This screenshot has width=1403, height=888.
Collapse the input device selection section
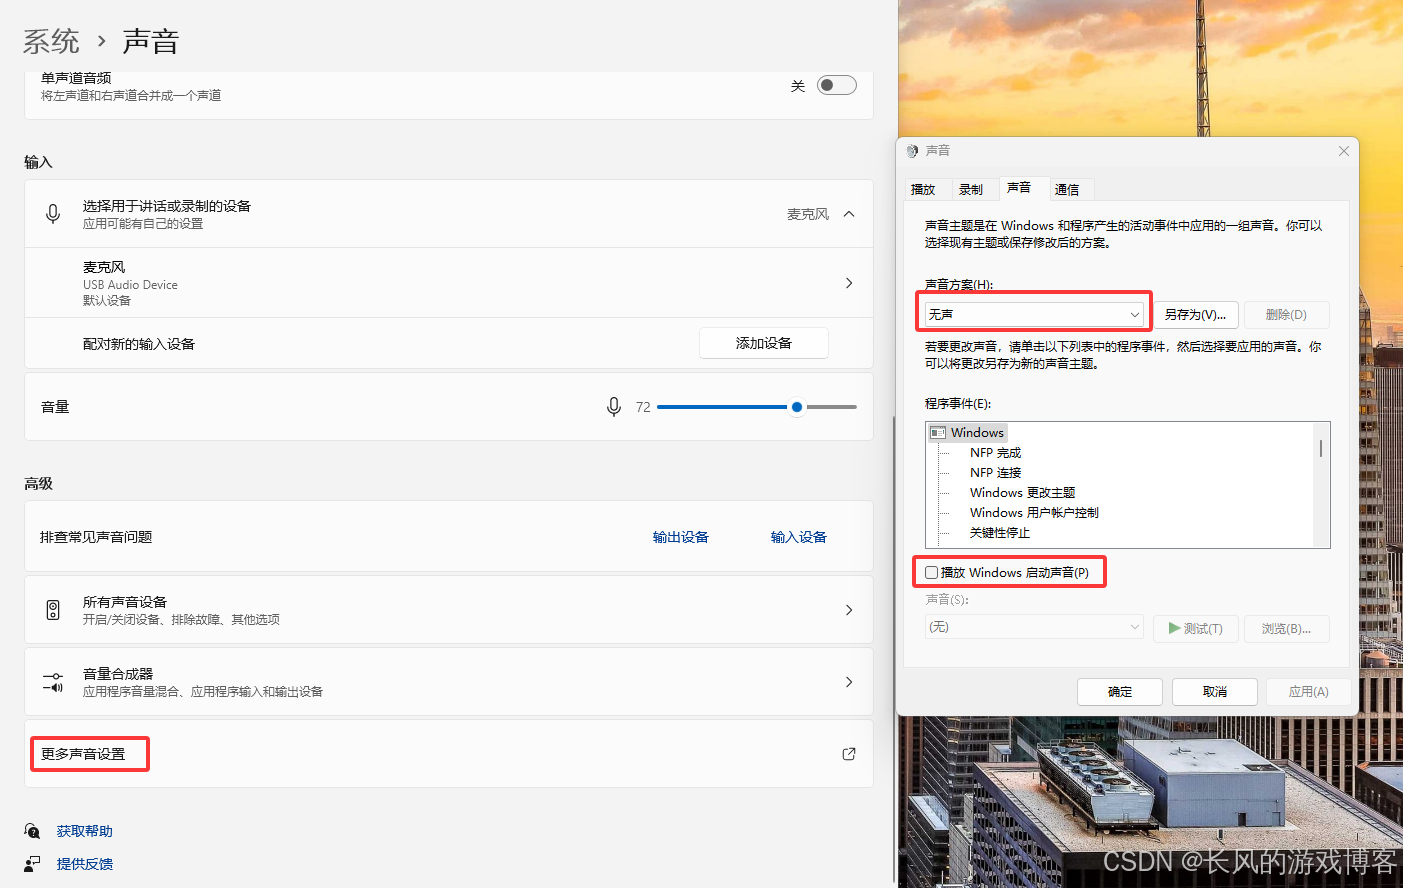849,214
